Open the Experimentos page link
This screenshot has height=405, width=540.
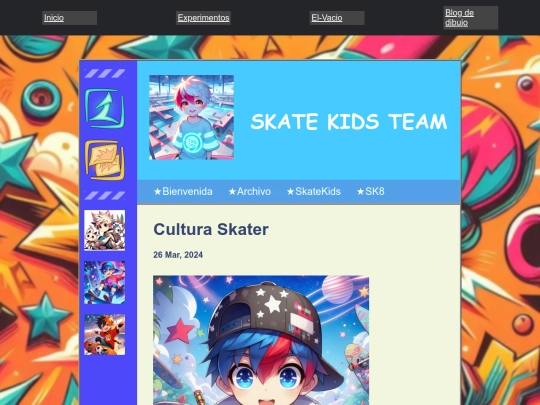[x=204, y=18]
